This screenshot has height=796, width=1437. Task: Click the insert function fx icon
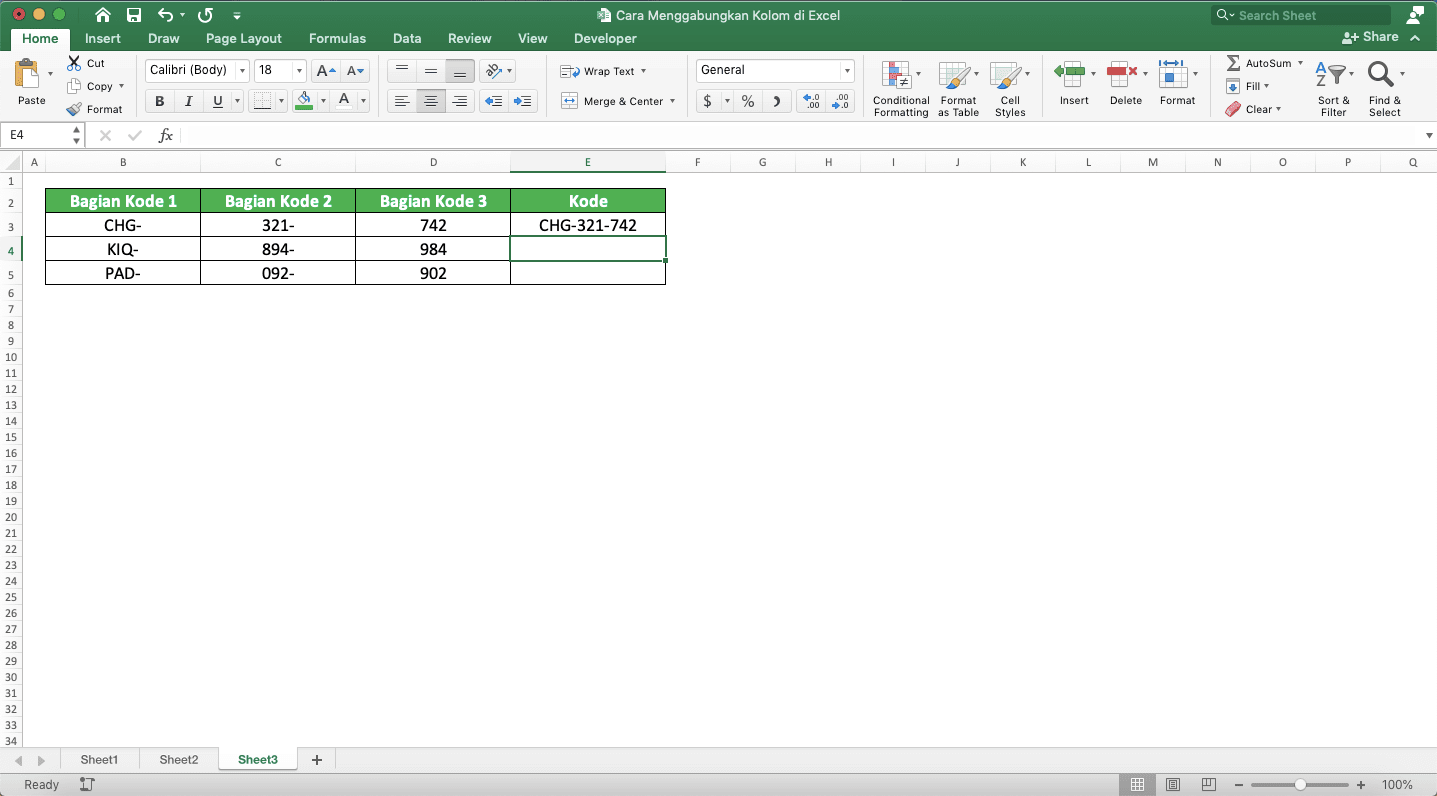click(166, 135)
